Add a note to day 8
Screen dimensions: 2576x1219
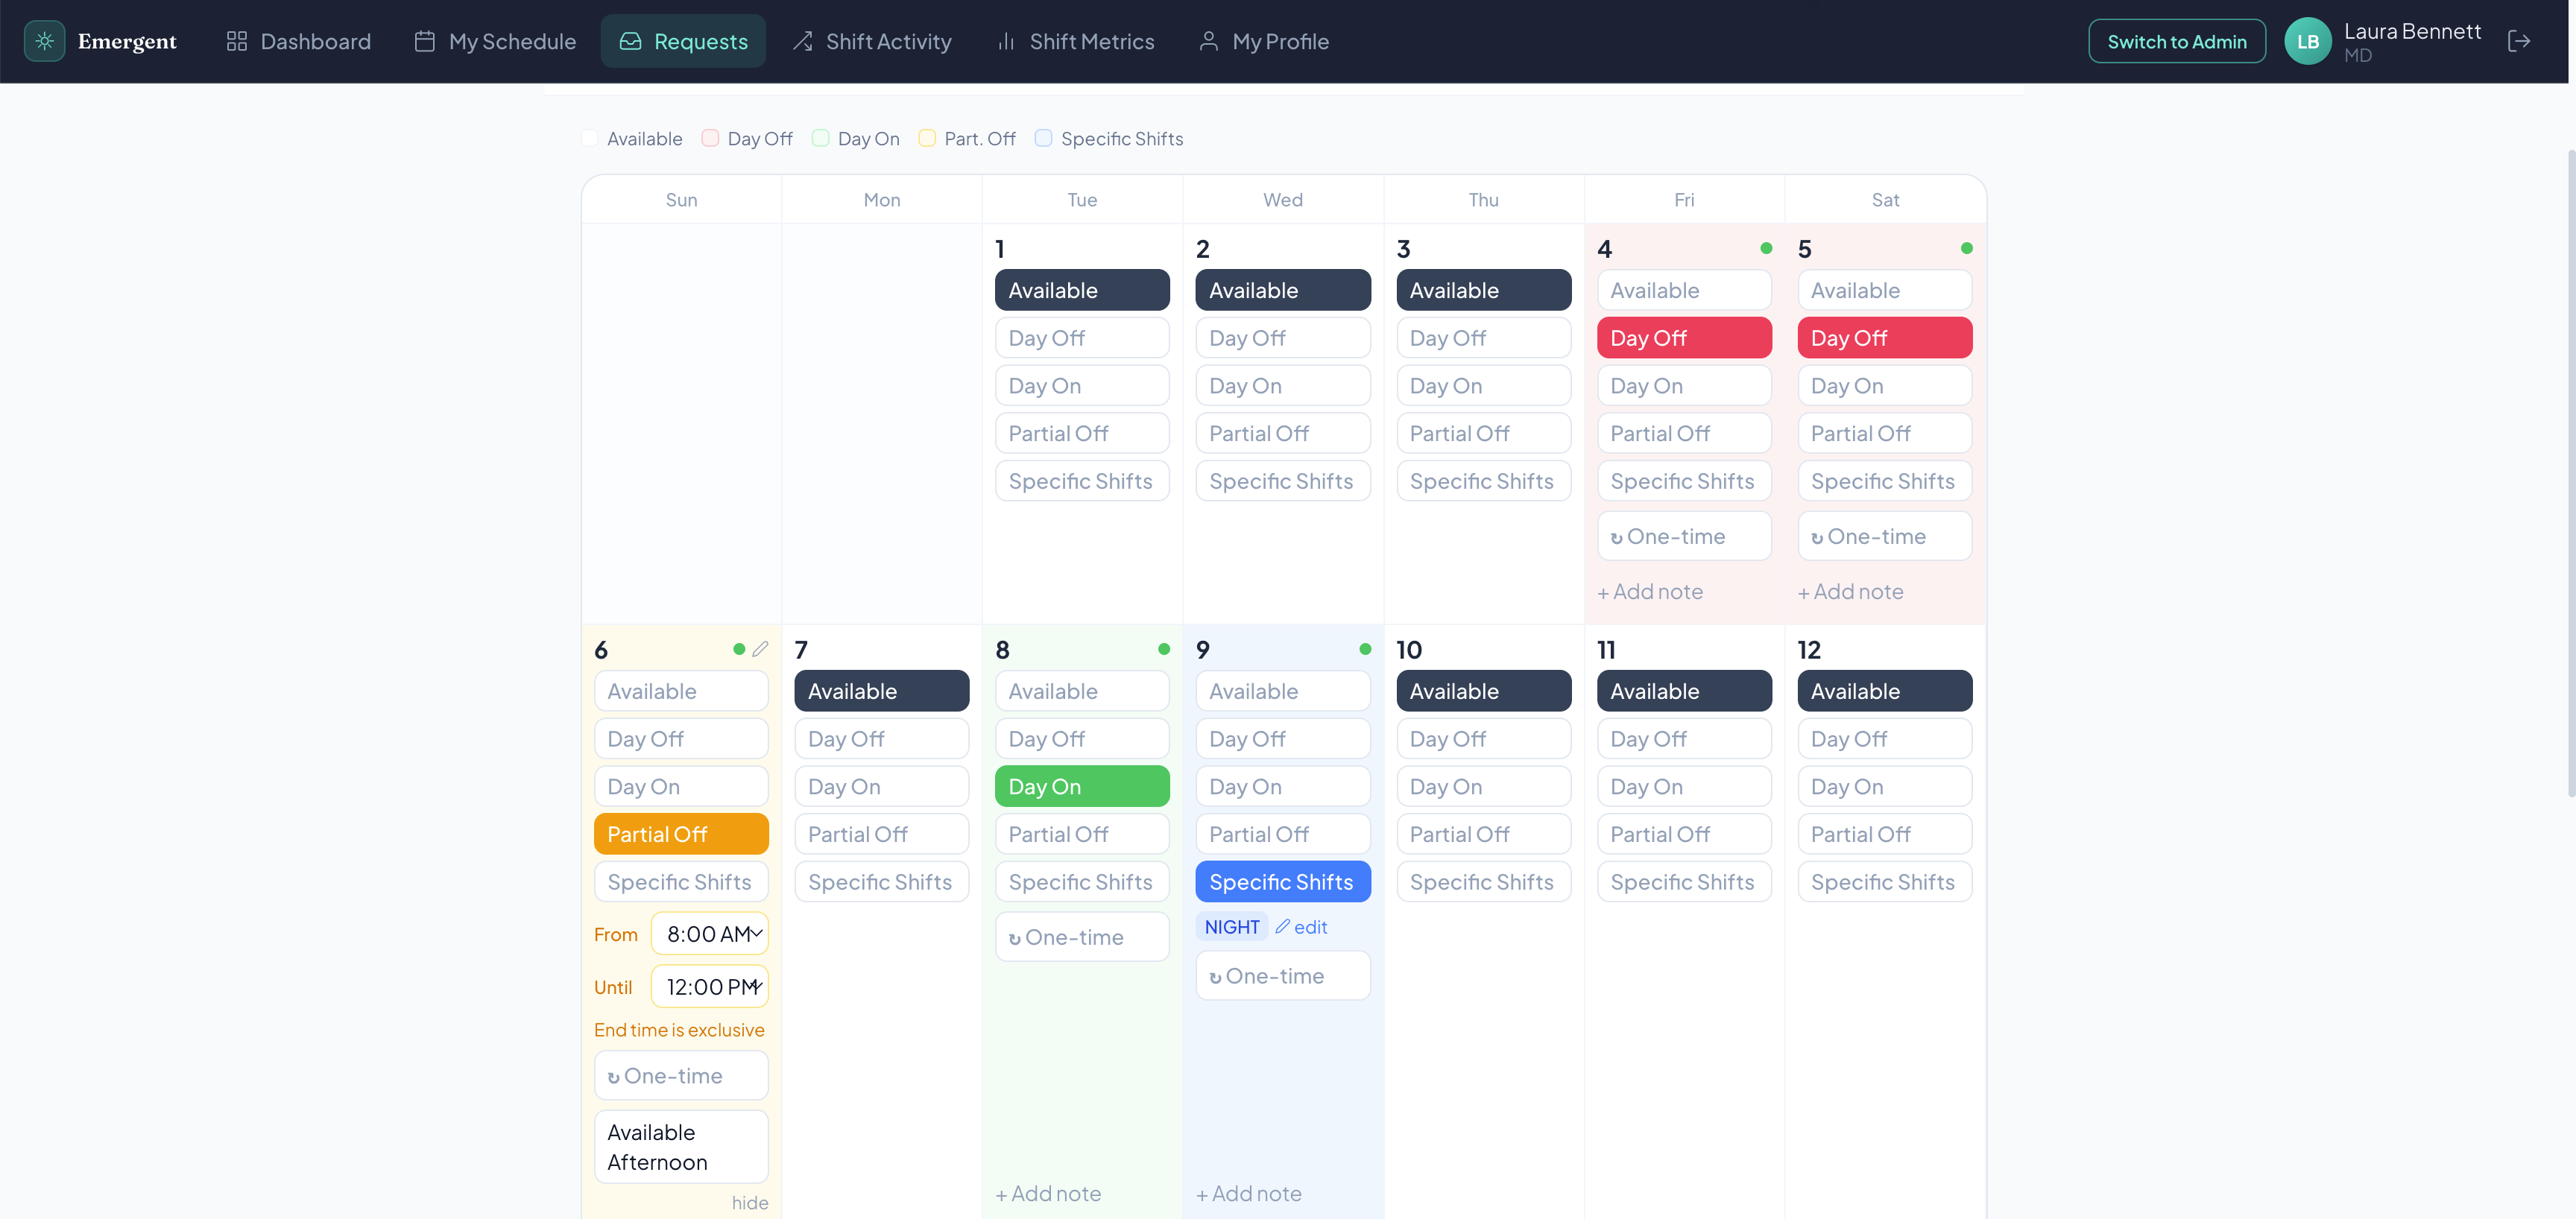(x=1048, y=1194)
